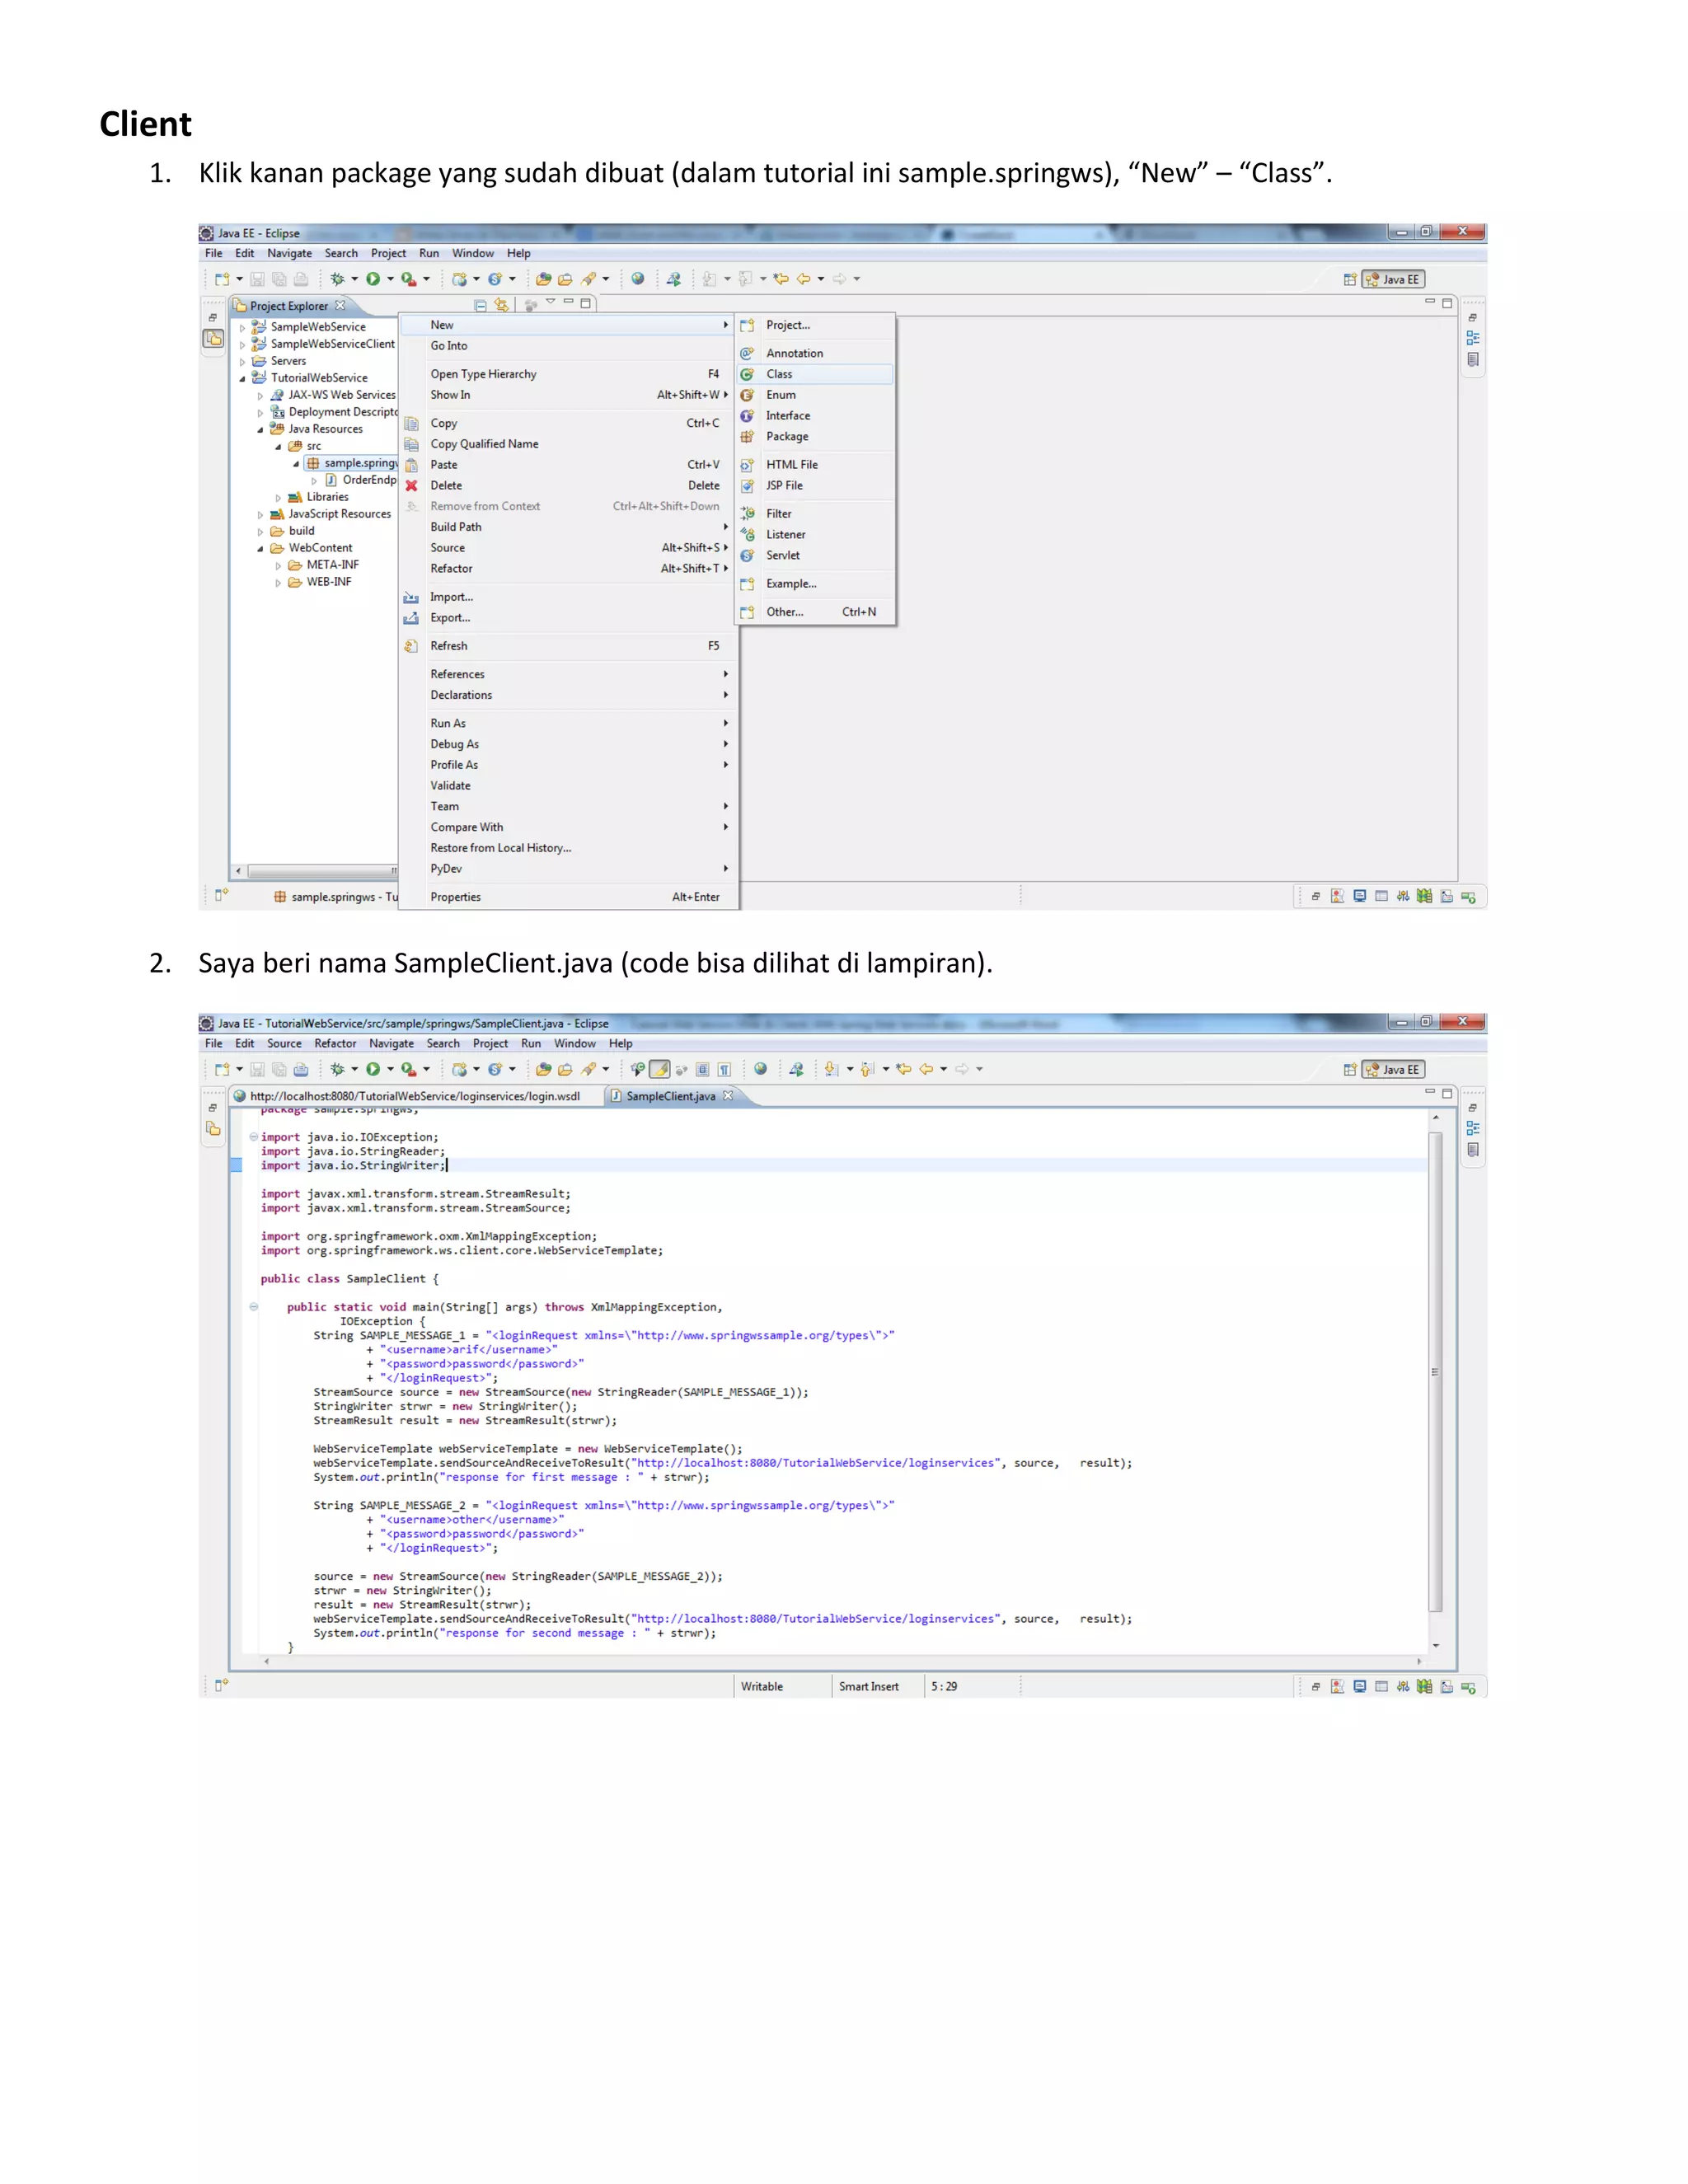Toggle Show Whitespace Characters pilcrow icon
The image size is (1688, 2184).
(724, 1069)
